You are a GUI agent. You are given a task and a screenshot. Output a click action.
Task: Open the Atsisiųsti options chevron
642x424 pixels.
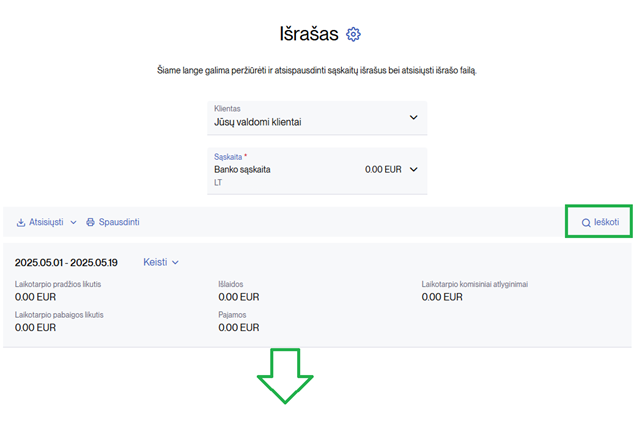73,223
